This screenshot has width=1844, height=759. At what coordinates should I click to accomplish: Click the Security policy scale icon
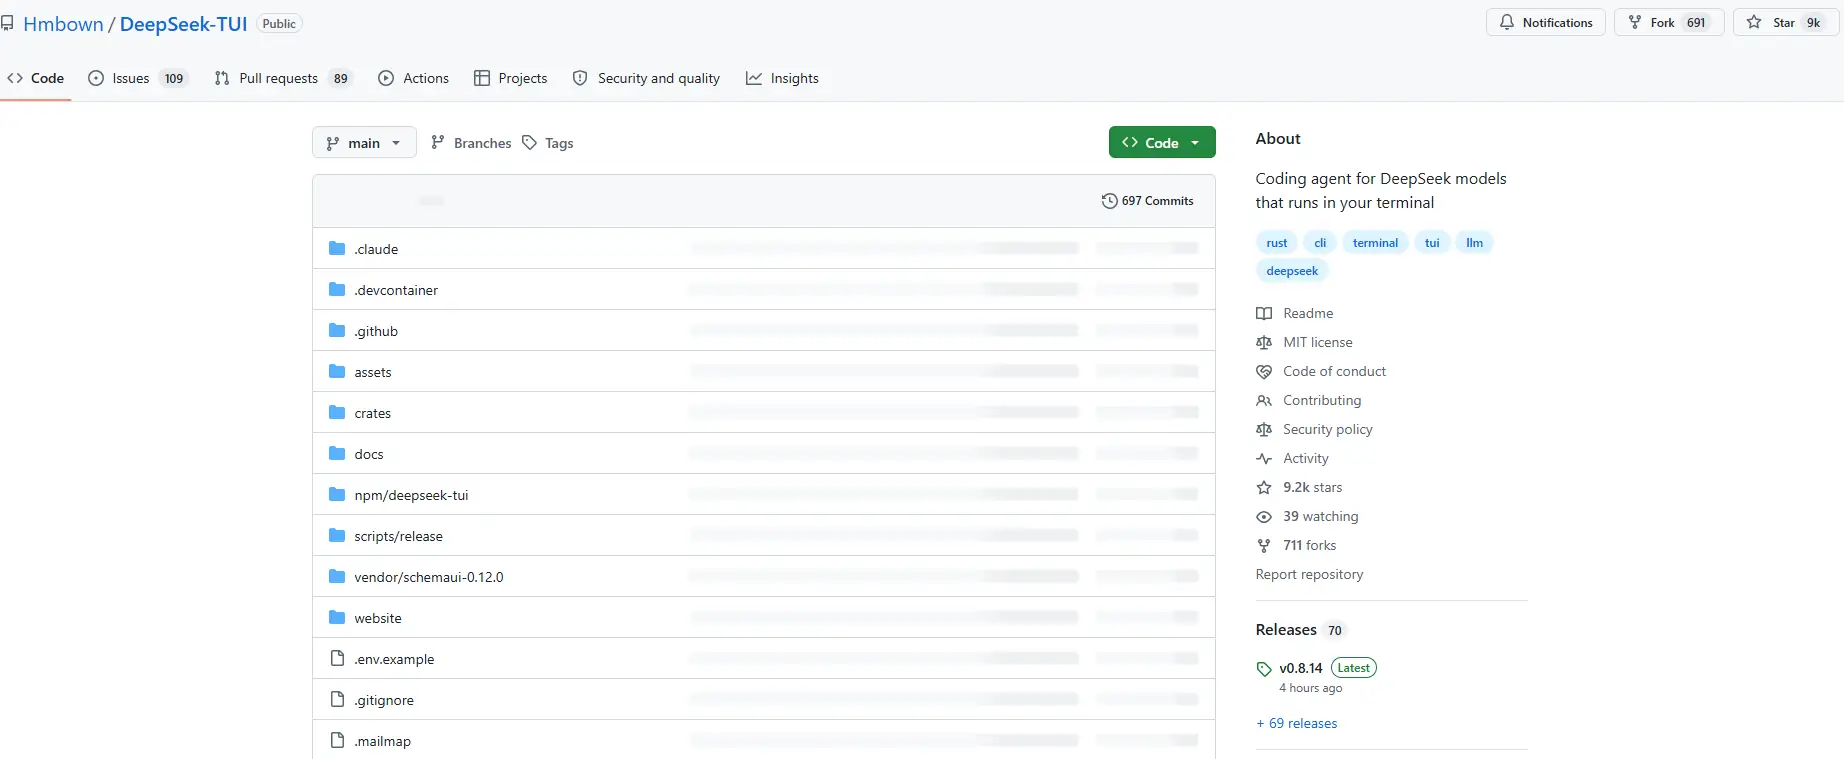pyautogui.click(x=1264, y=429)
